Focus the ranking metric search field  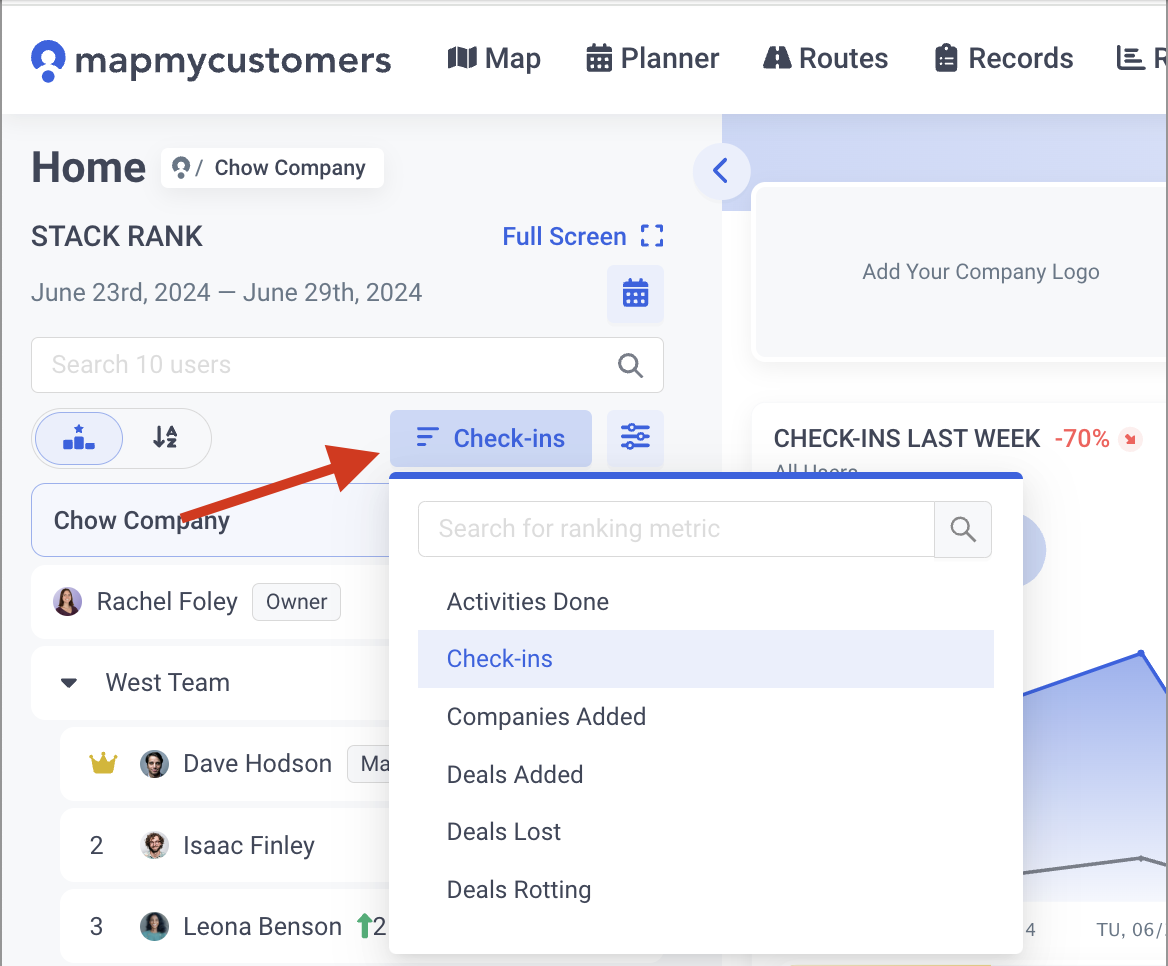click(x=676, y=529)
